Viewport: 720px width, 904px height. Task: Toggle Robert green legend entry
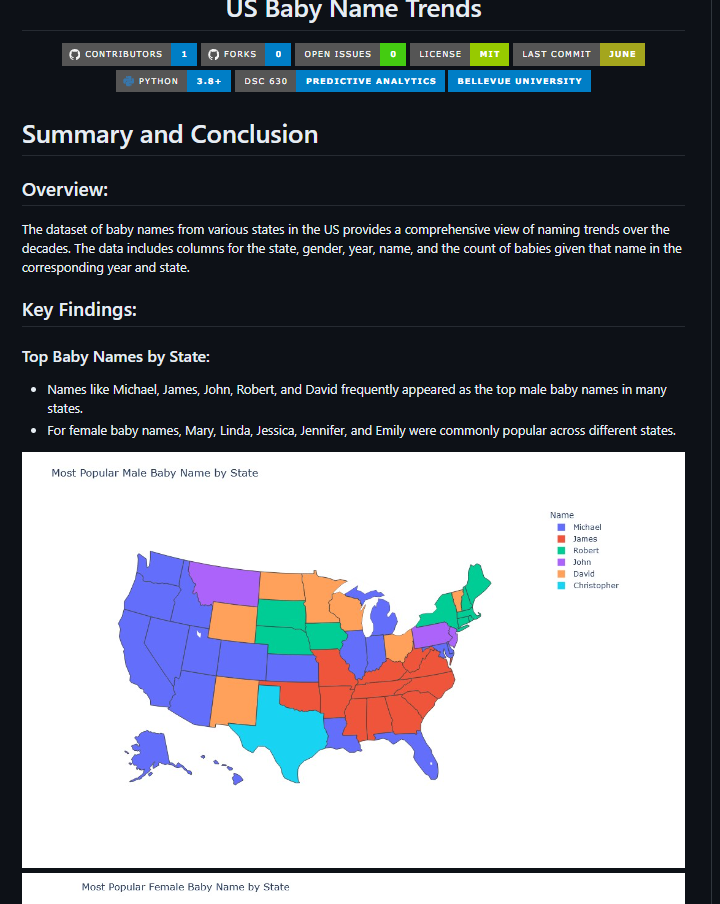pos(578,551)
